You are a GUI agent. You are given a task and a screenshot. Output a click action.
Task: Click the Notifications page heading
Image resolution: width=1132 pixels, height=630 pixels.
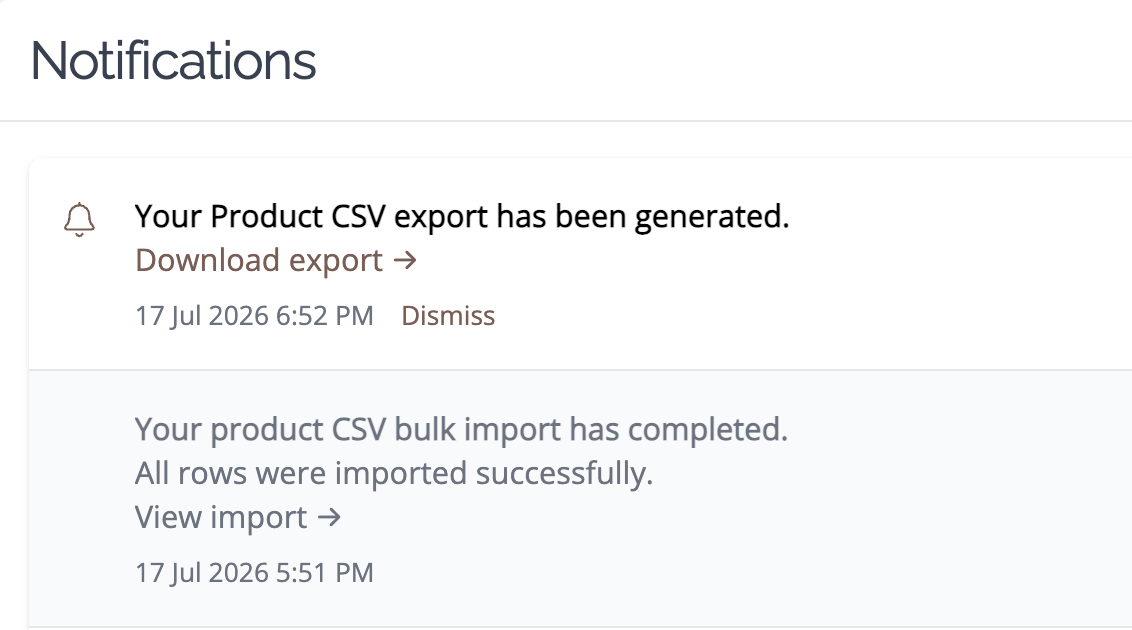pyautogui.click(x=173, y=61)
